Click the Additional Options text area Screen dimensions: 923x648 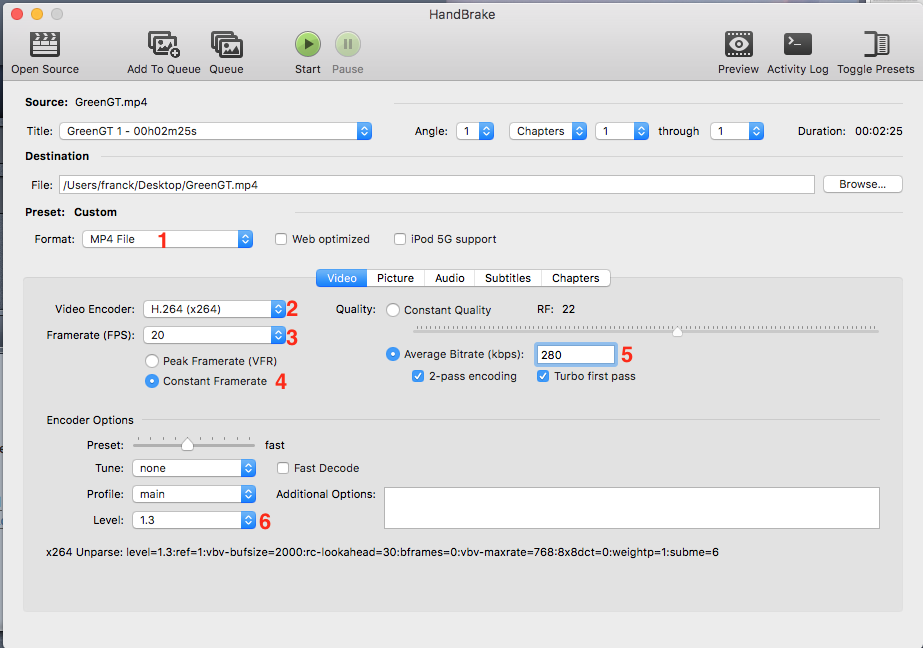point(632,508)
